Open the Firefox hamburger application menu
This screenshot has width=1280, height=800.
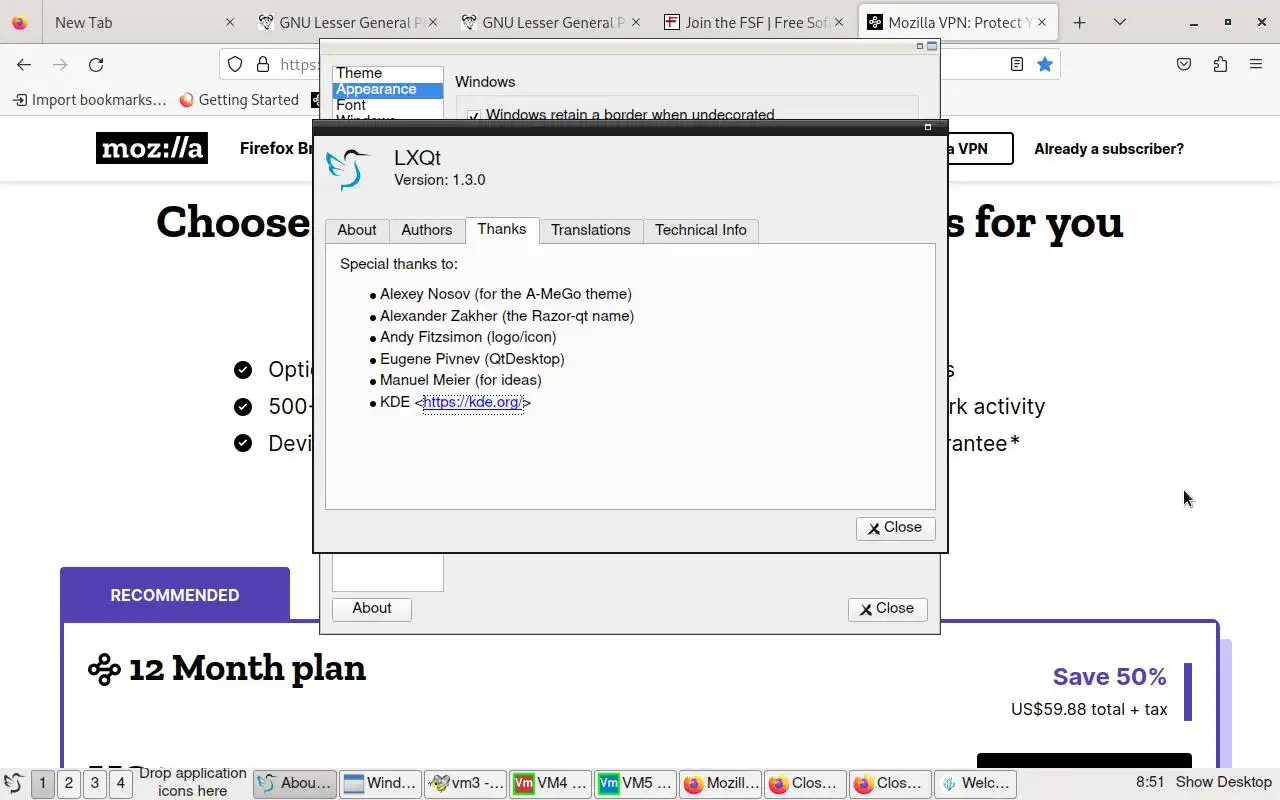(1256, 64)
